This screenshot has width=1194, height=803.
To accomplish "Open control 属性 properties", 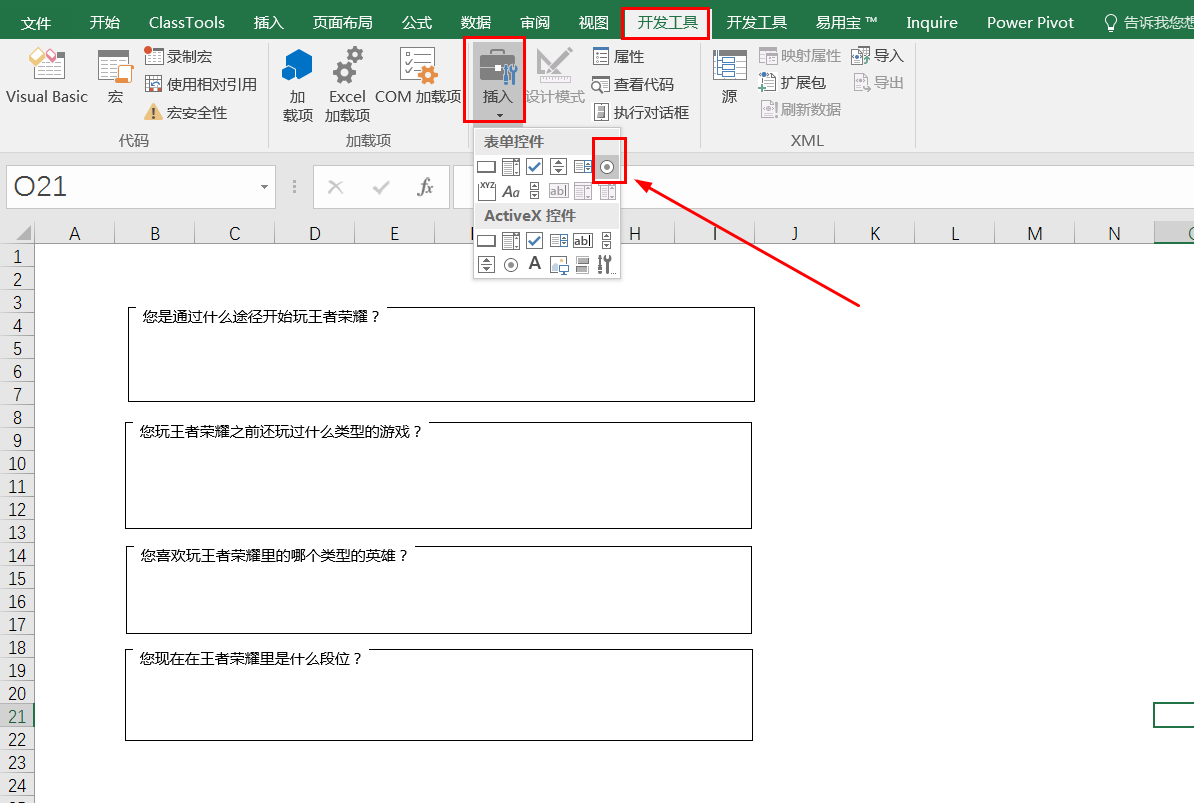I will pyautogui.click(x=618, y=56).
